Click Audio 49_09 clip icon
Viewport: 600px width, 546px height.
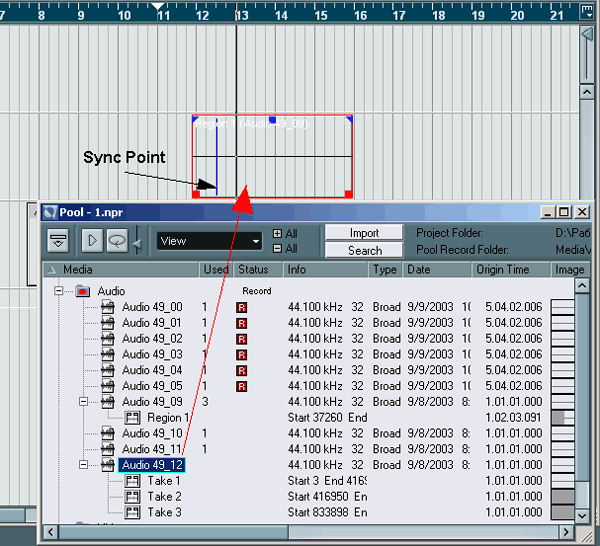108,402
